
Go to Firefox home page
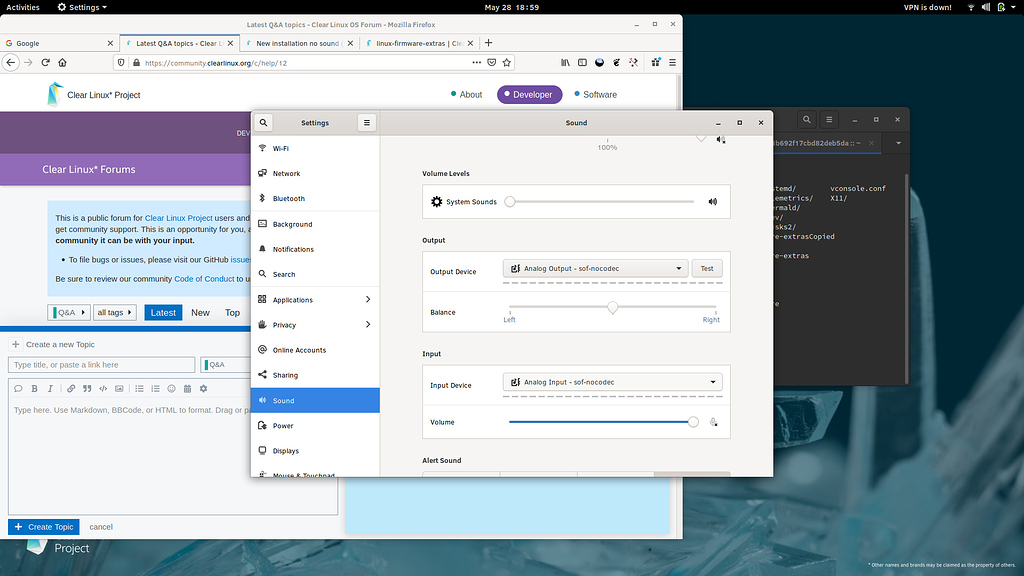[63, 63]
